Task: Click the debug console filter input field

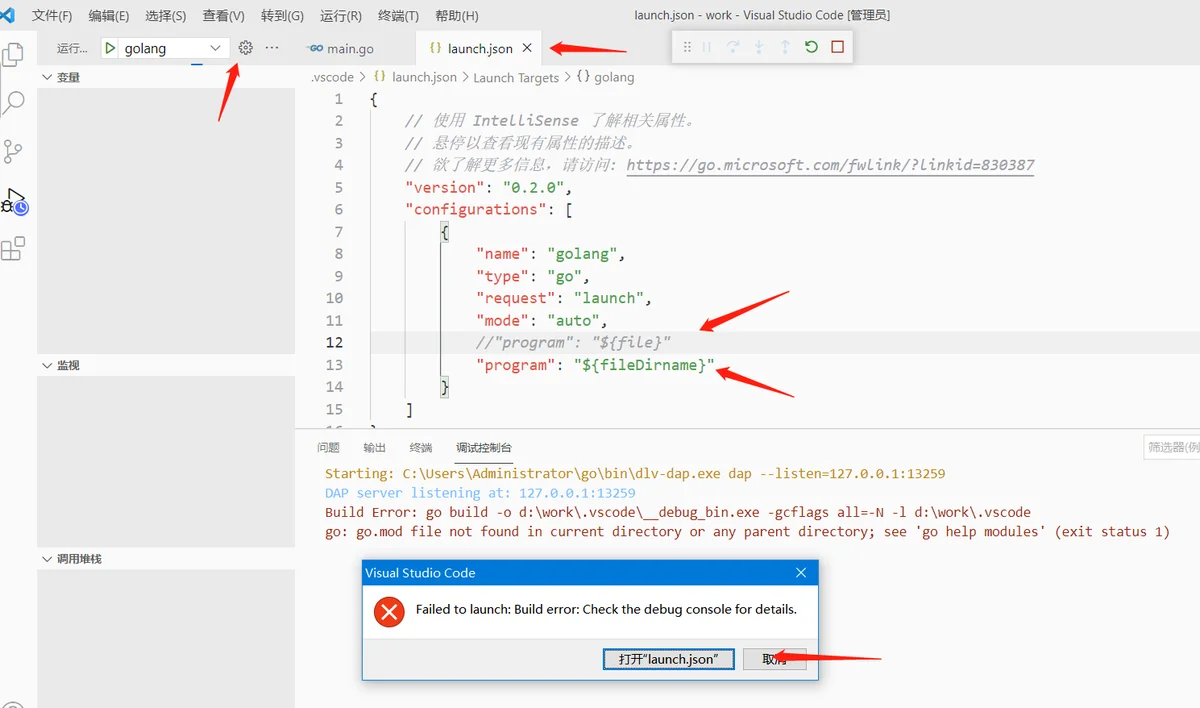Action: tap(1172, 447)
